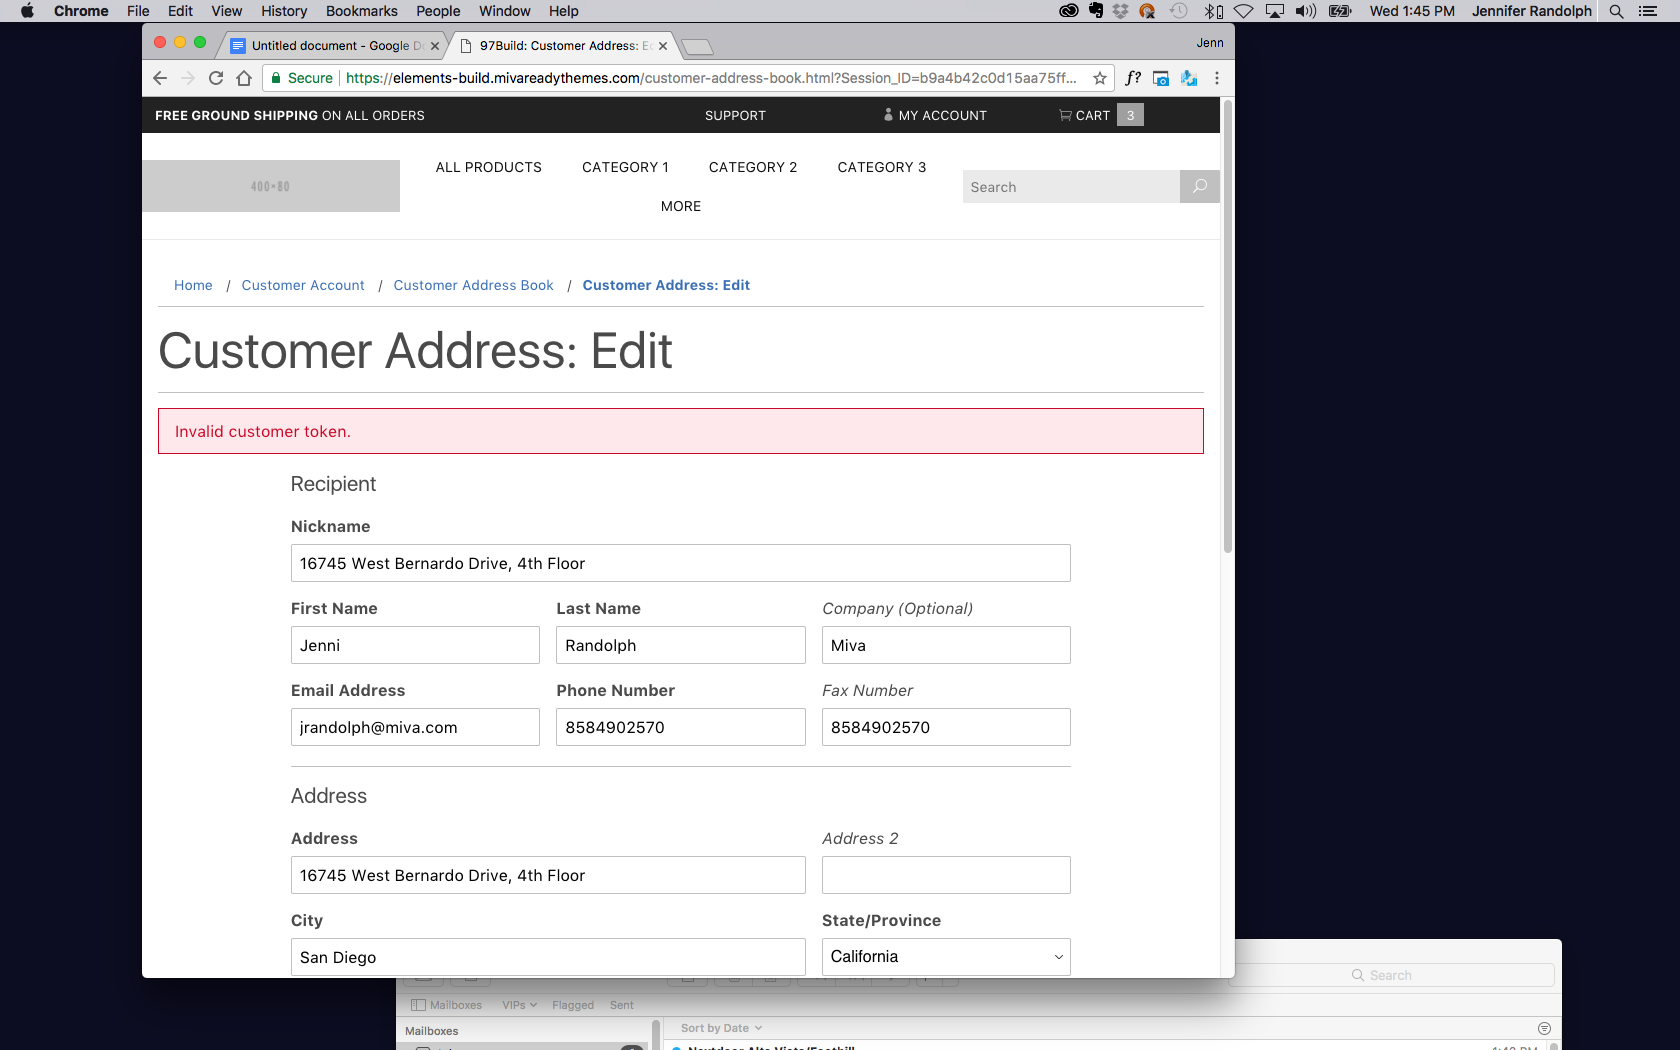The image size is (1680, 1050).
Task: Open the Notification Center icon
Action: click(x=1648, y=11)
